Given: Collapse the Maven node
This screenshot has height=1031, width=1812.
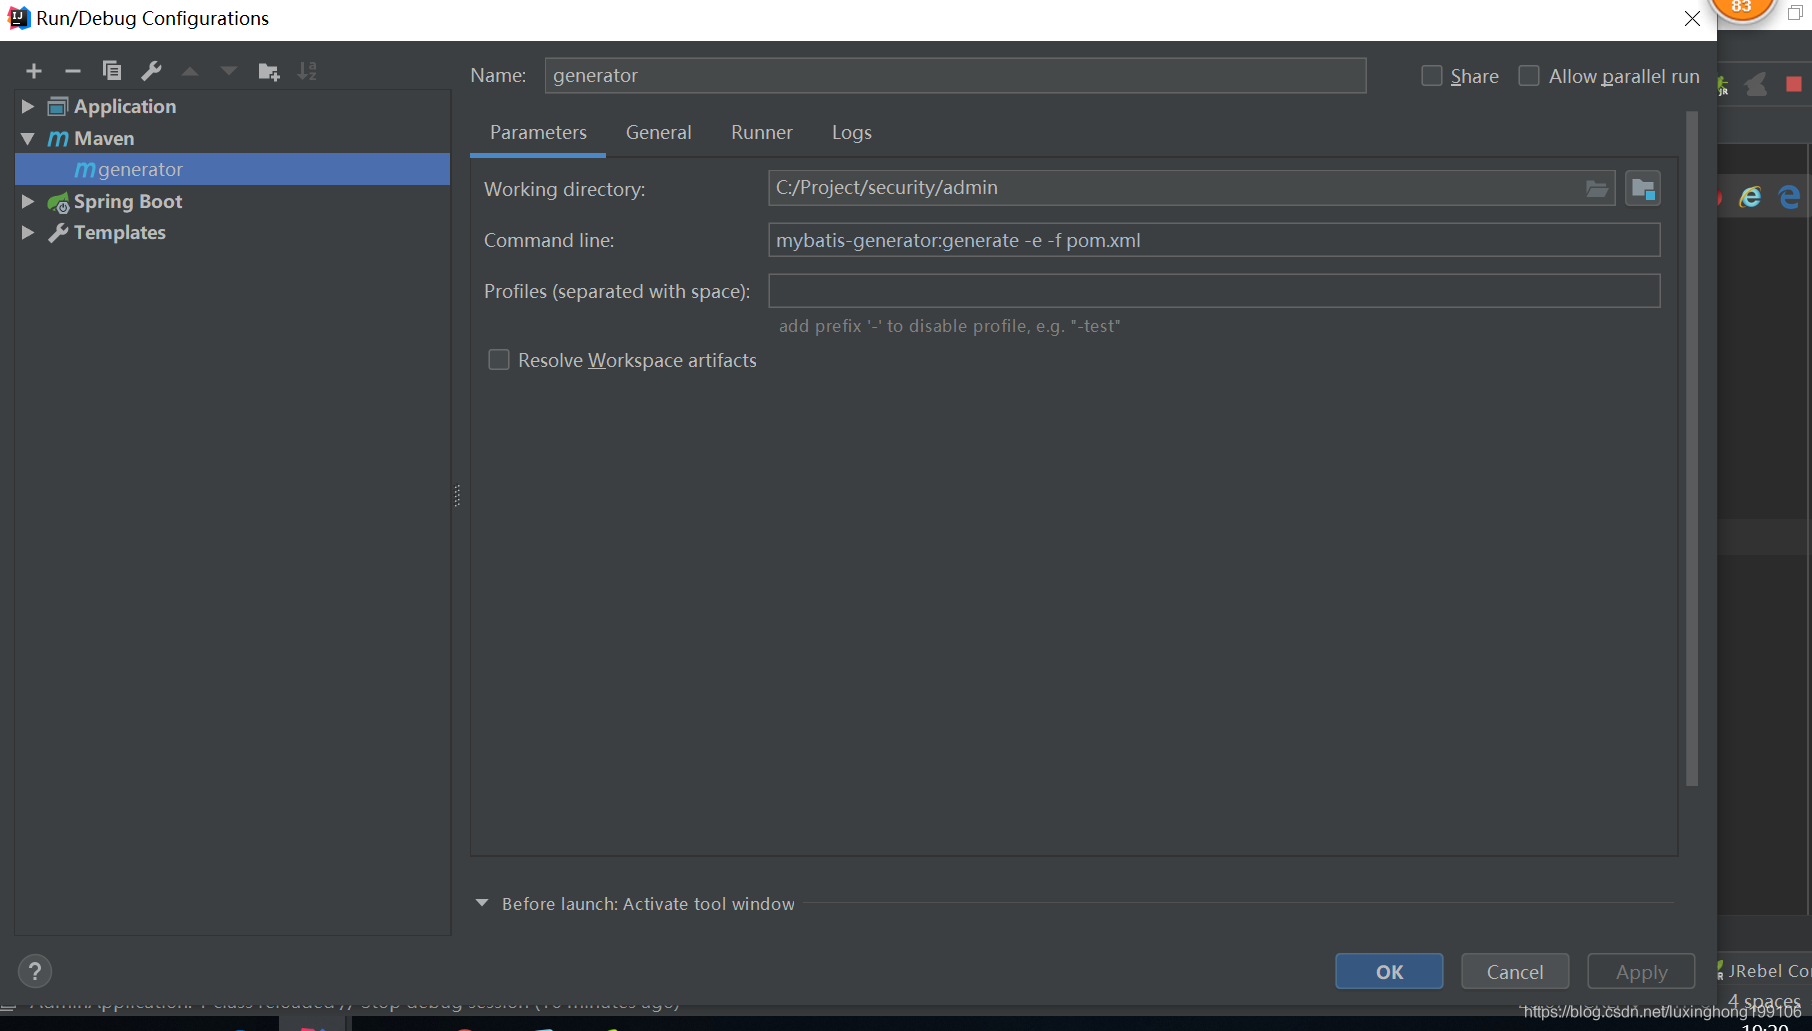Looking at the screenshot, I should (28, 138).
